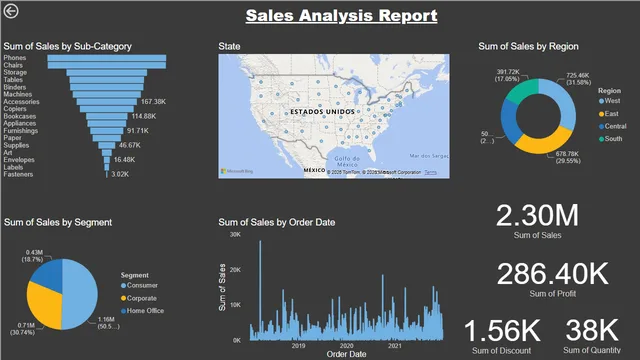Select the Phones bar in funnel chart
Image resolution: width=640 pixels, height=360 pixels.
107,58
